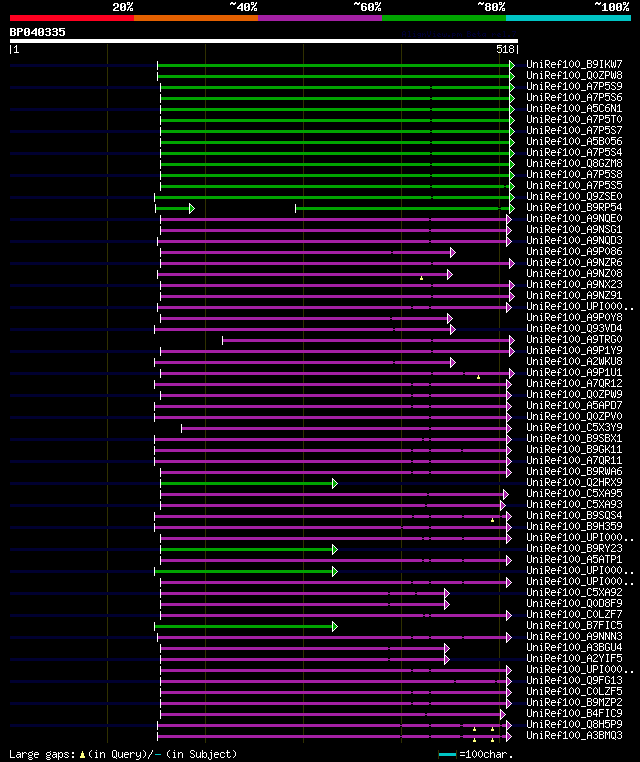
Task: Click the purple alignment bar for UniRef100_C5X3Y9
Action: point(346,429)
